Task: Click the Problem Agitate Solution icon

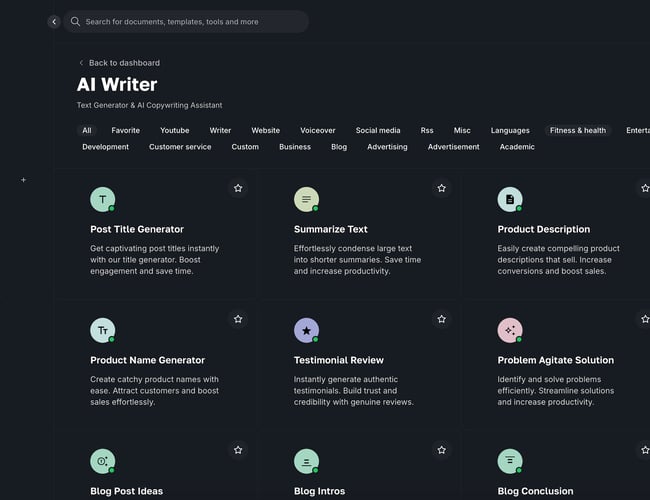Action: point(510,330)
